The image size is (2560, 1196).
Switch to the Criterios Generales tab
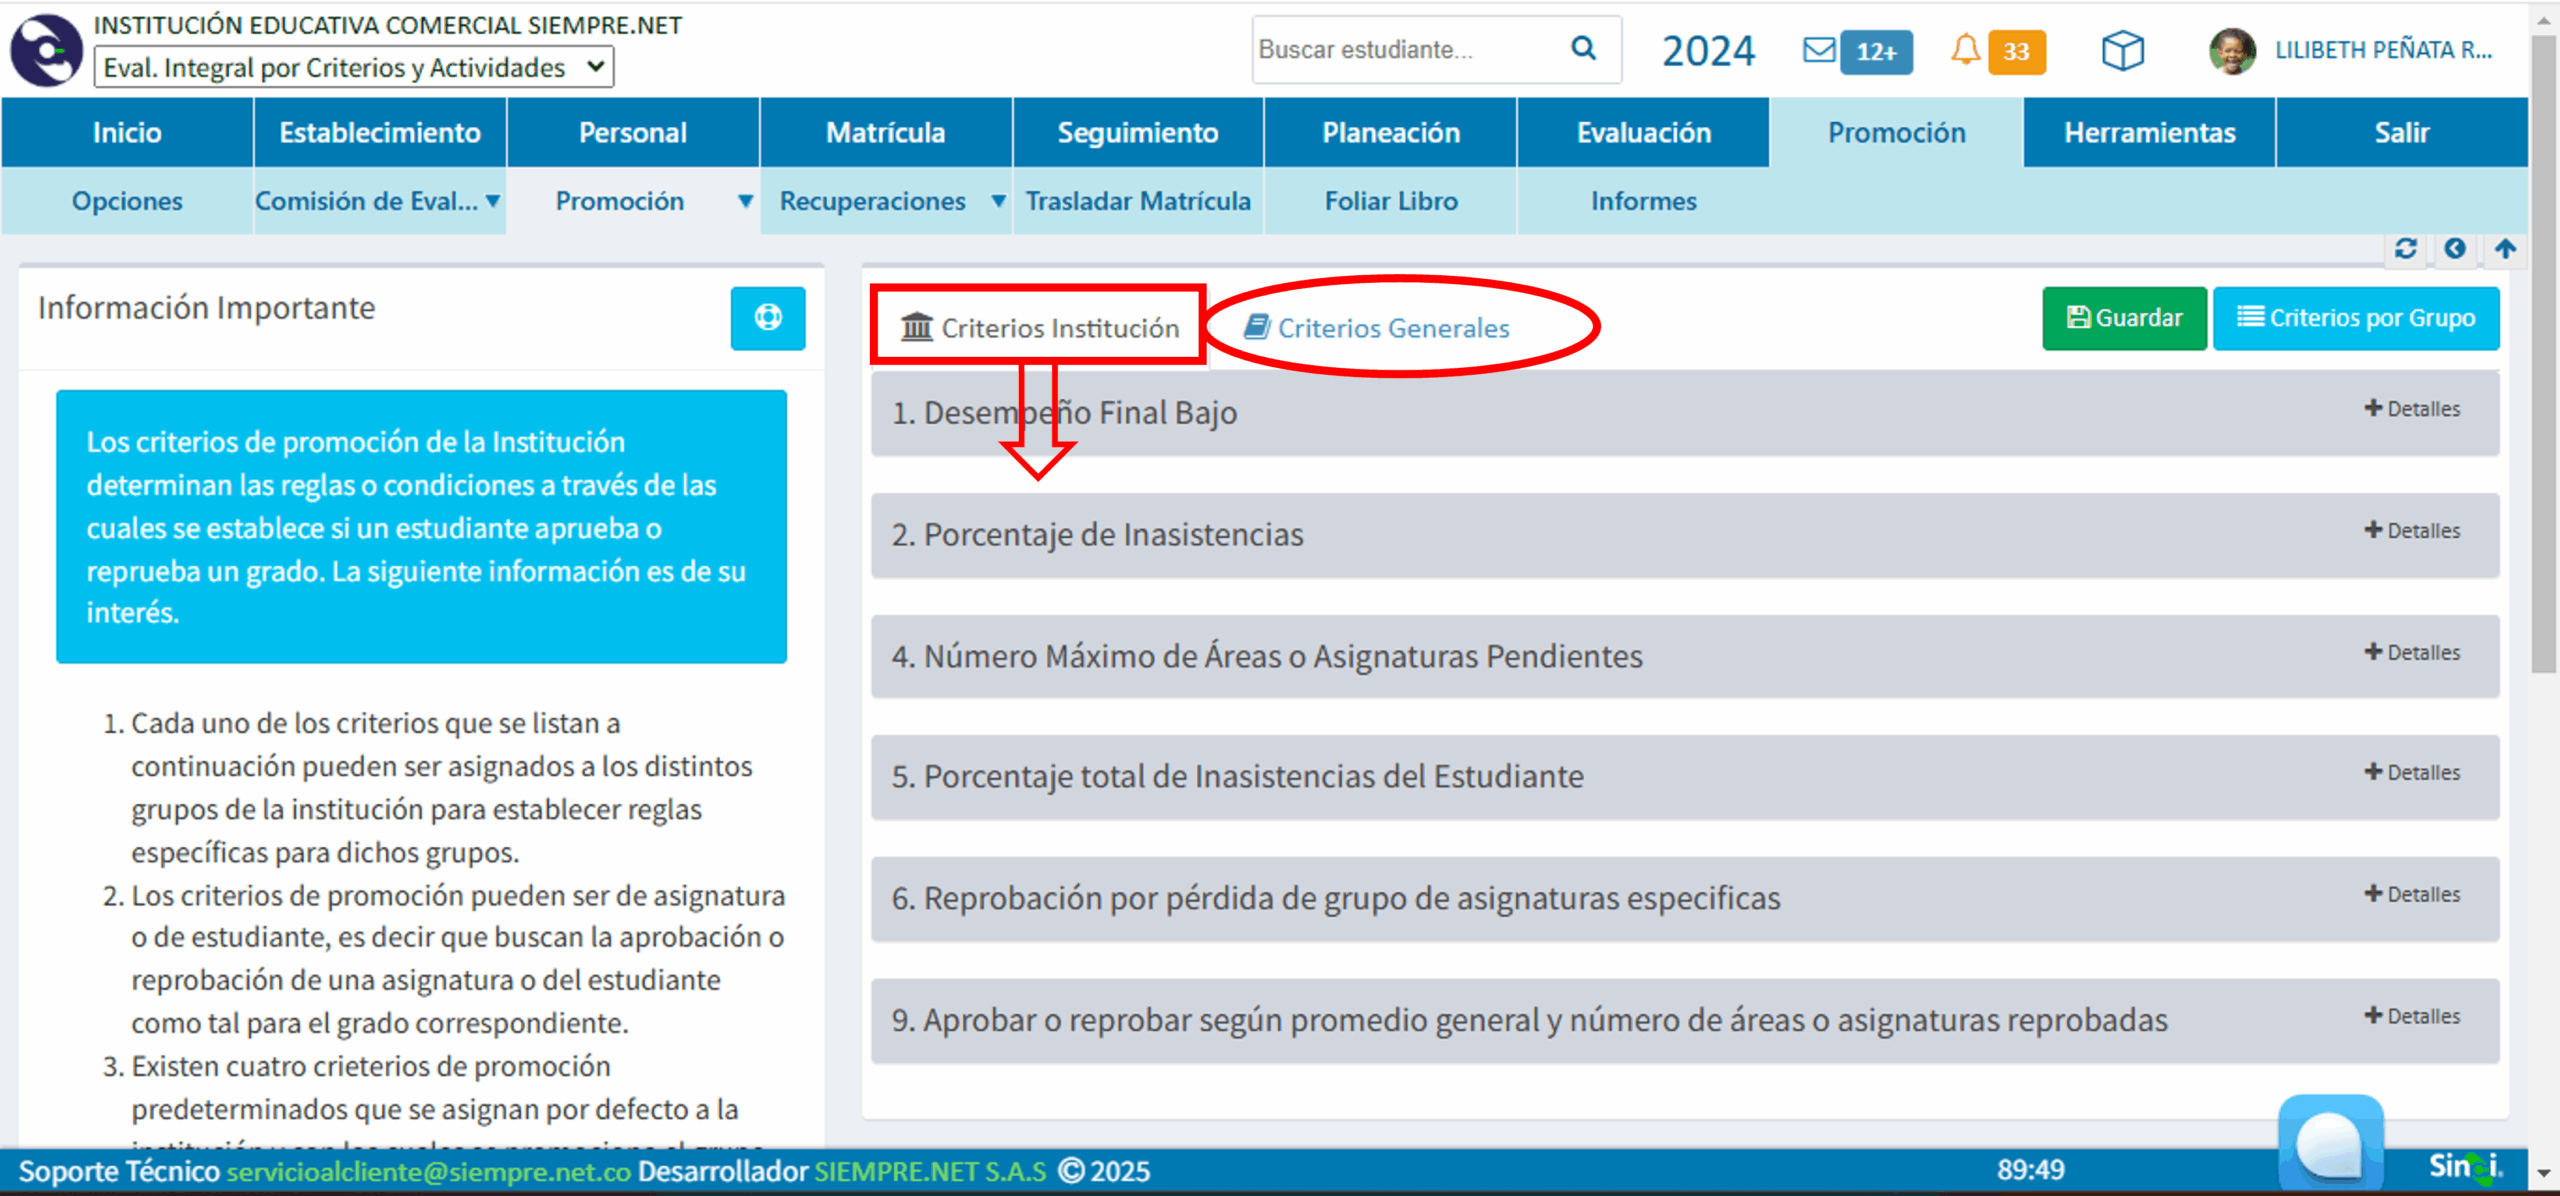[1378, 328]
